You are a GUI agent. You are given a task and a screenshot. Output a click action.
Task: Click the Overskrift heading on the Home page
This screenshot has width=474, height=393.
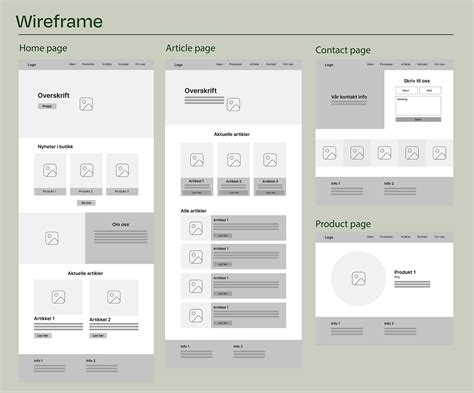tap(54, 95)
